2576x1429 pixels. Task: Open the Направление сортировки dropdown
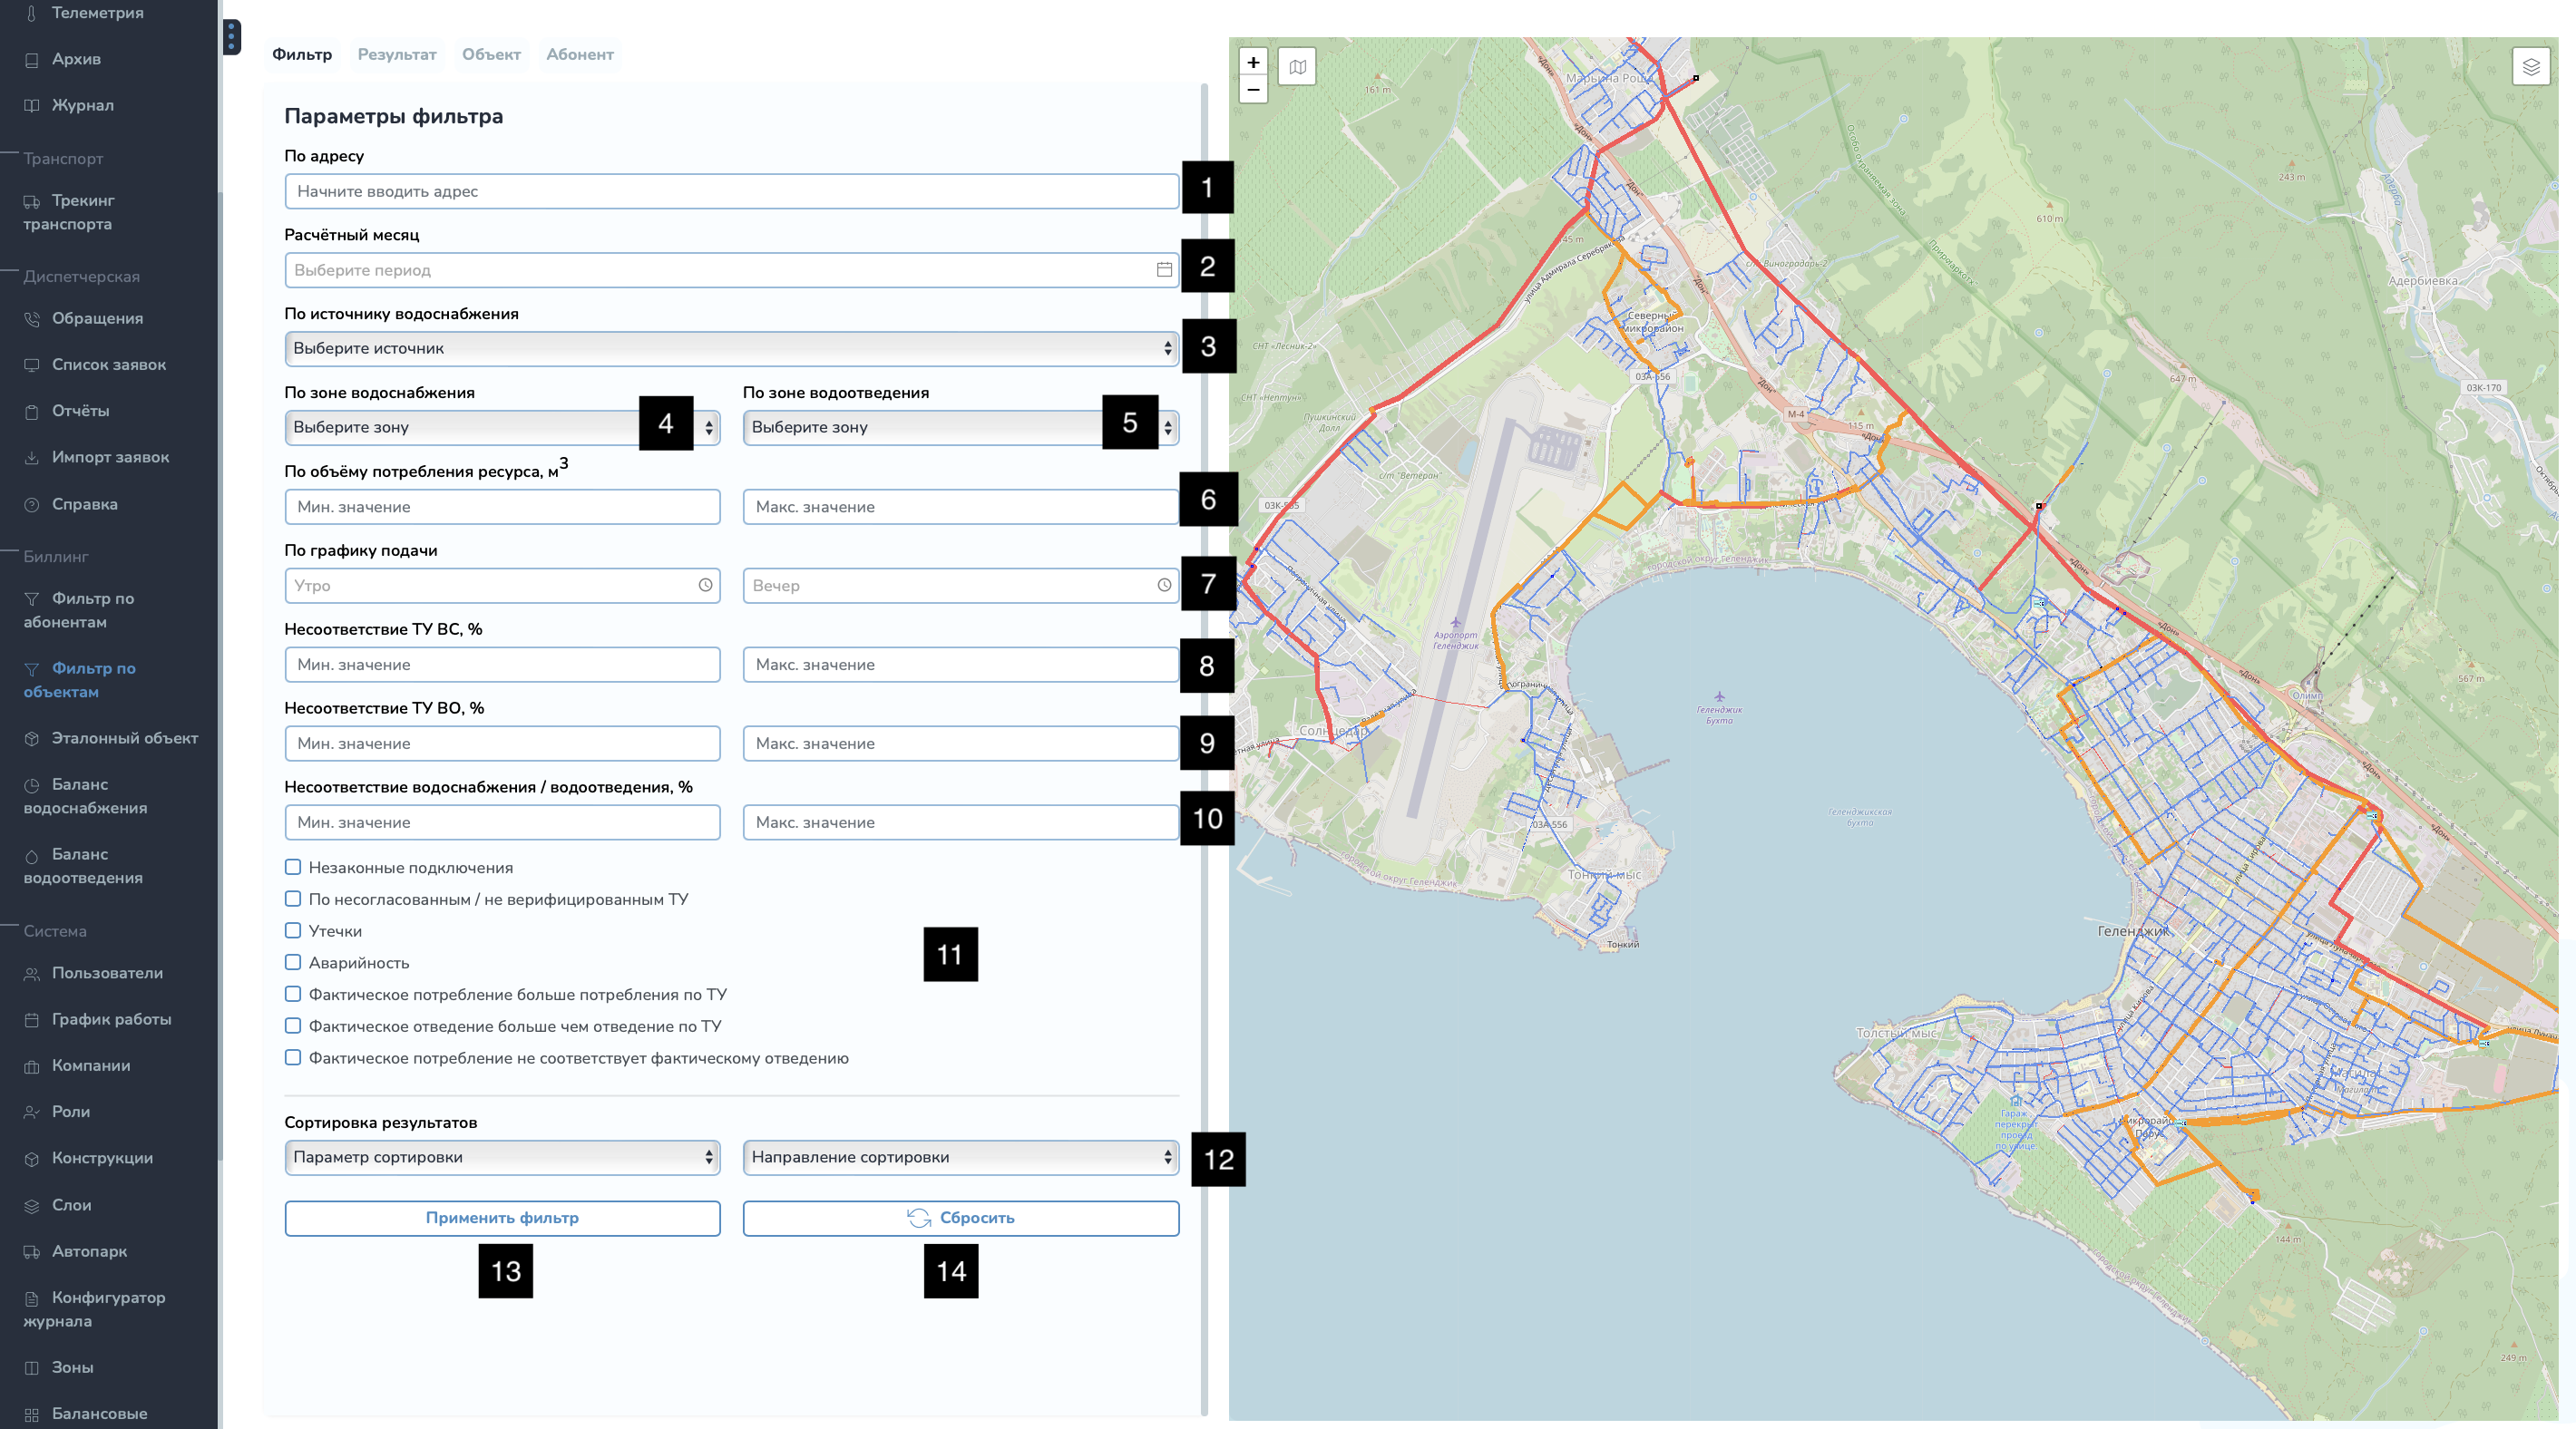[x=960, y=1157]
